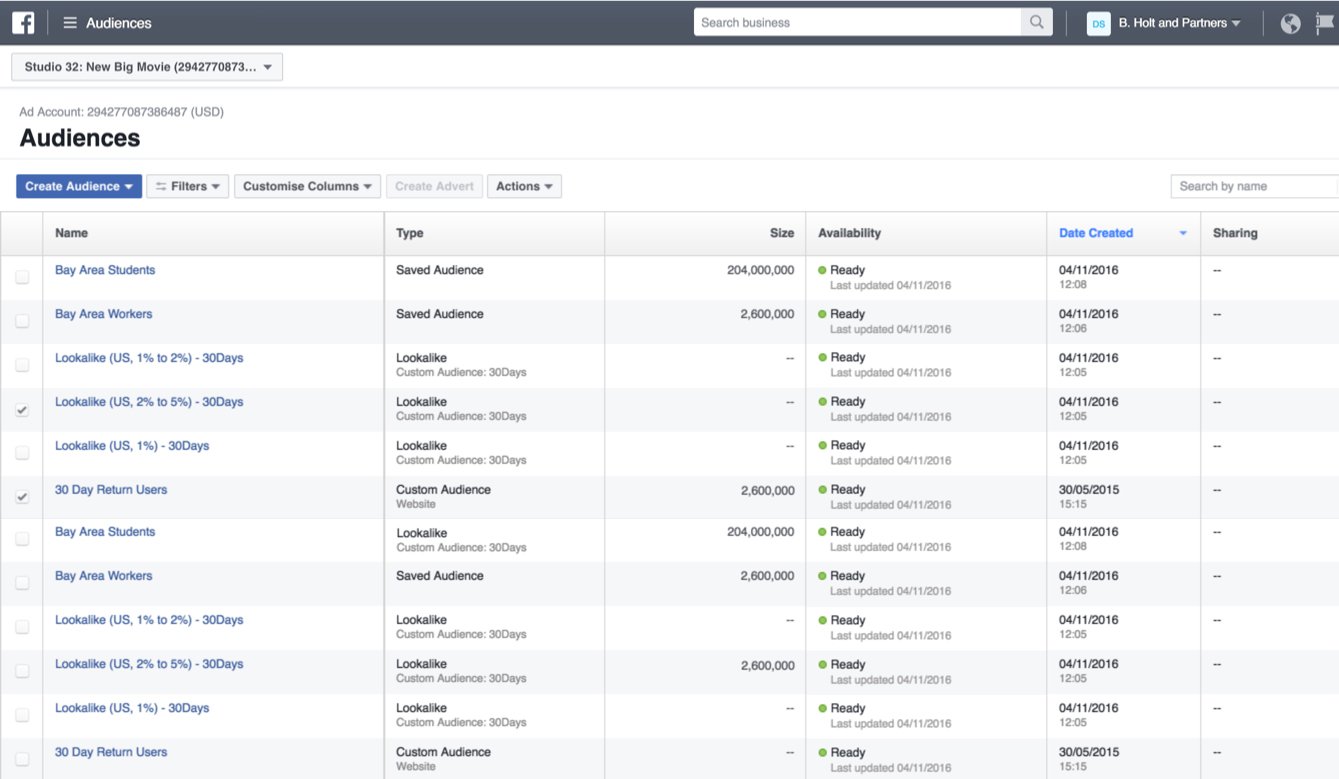
Task: Focus the Search by name field
Action: pyautogui.click(x=1253, y=186)
